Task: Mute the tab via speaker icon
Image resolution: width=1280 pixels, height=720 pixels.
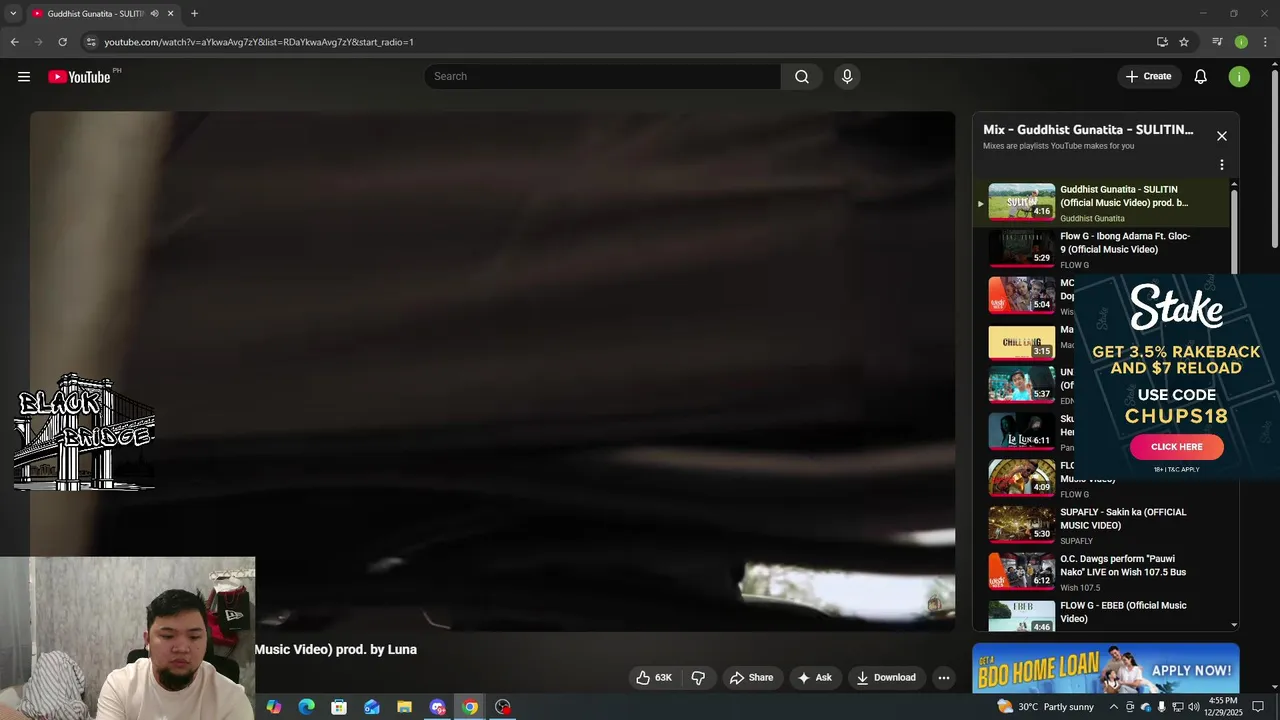Action: tap(154, 14)
